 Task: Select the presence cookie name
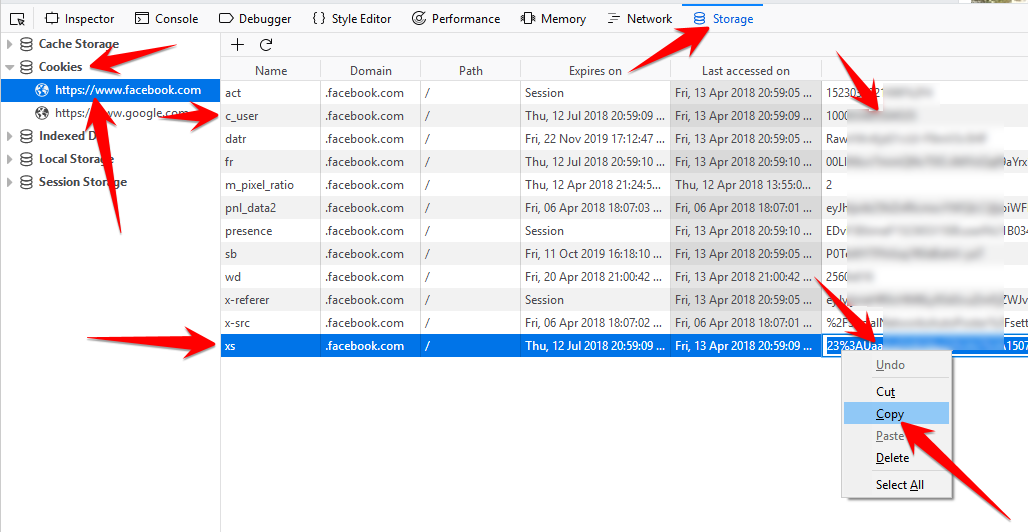[x=248, y=231]
